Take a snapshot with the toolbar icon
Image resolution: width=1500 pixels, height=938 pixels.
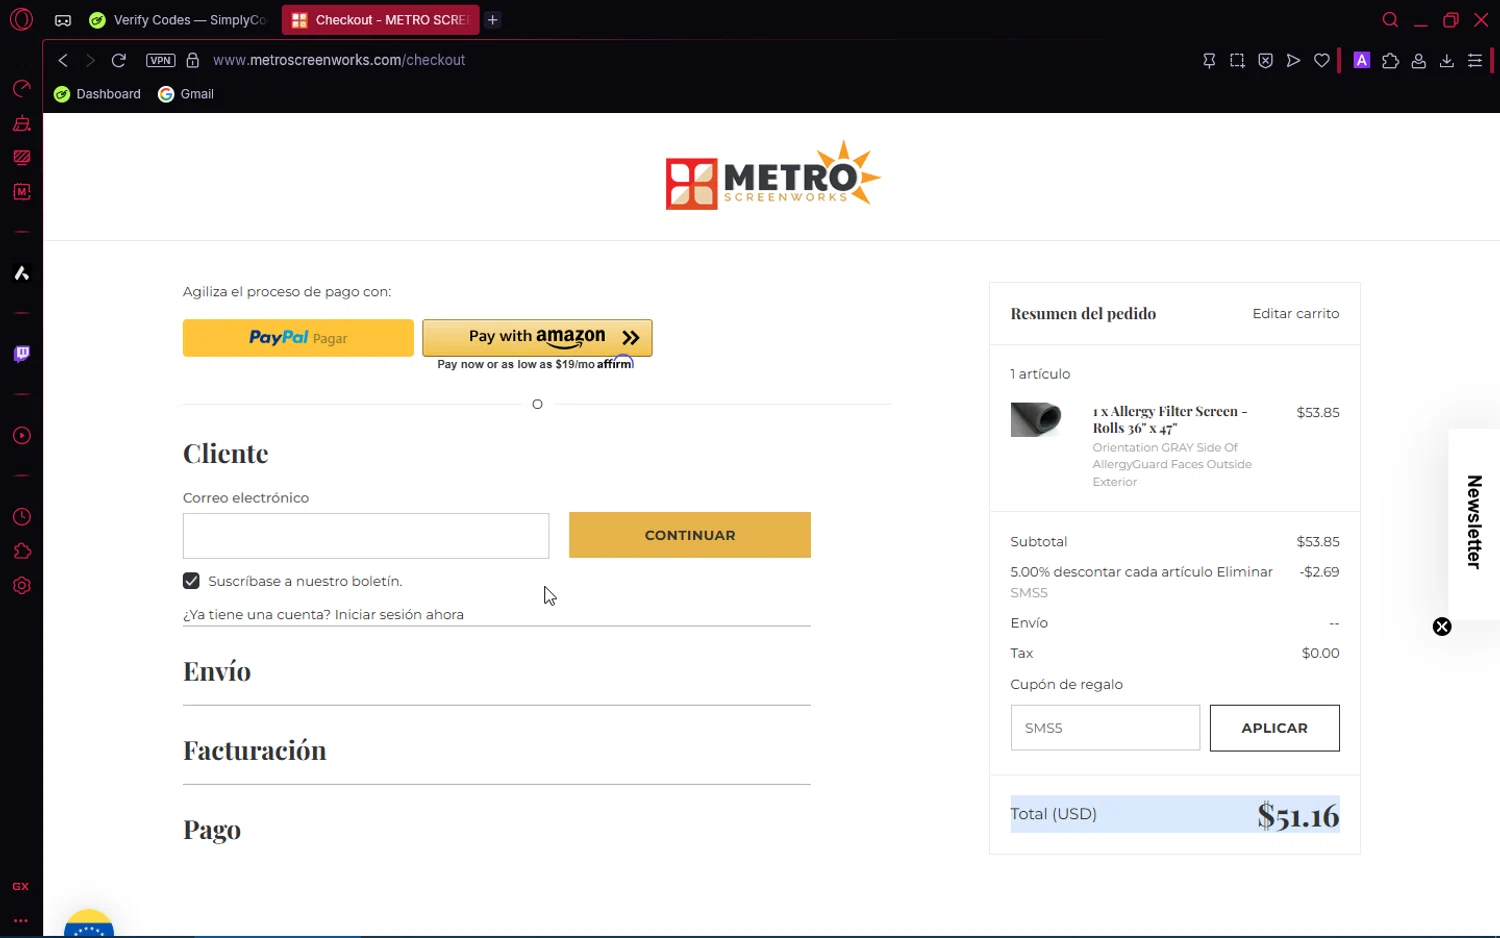[1237, 60]
